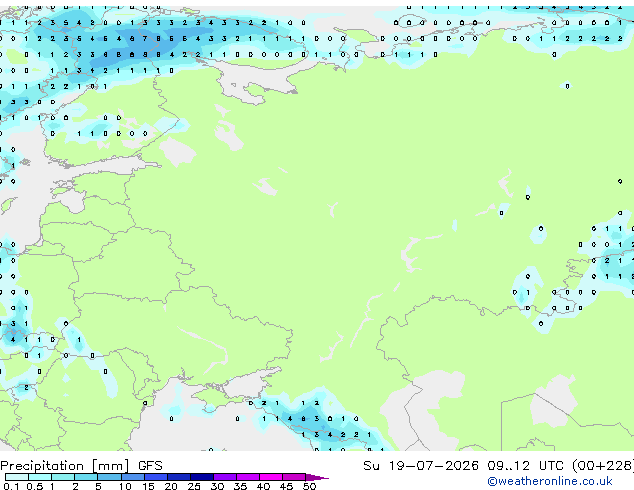Click the 'Precipitation [mm] GFS' title
Viewport: 634px width, 490px height.
(x=81, y=466)
